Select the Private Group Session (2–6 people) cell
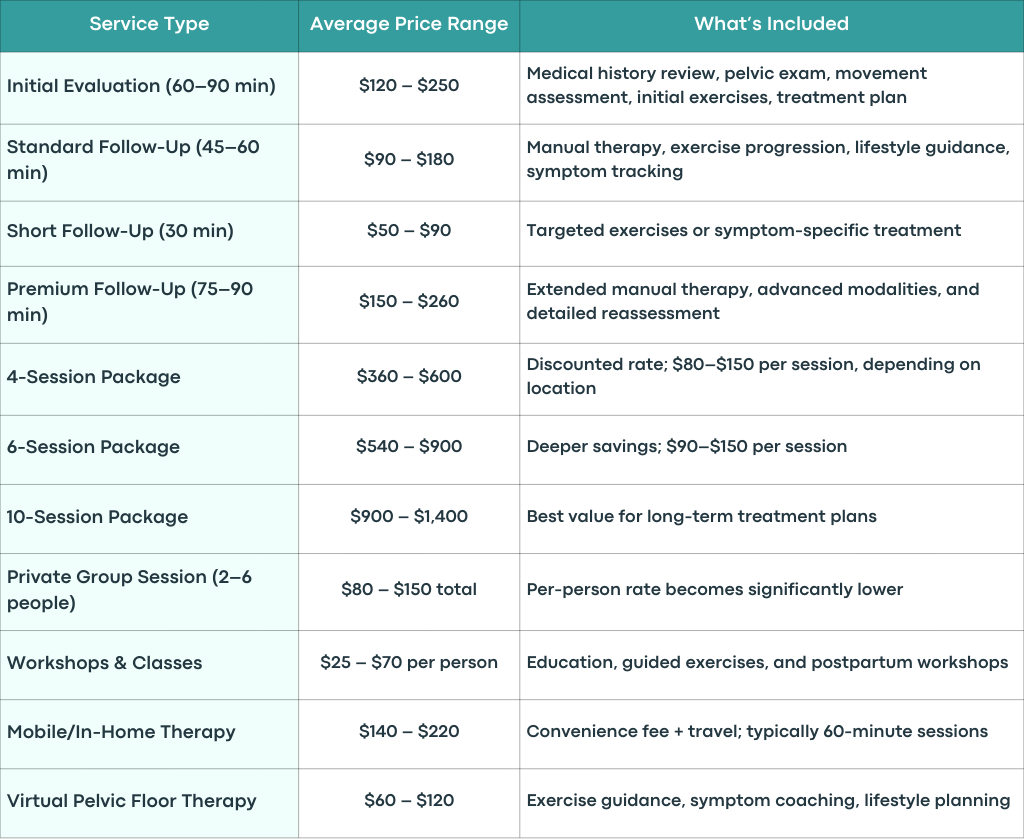The image size is (1024, 839). [149, 592]
